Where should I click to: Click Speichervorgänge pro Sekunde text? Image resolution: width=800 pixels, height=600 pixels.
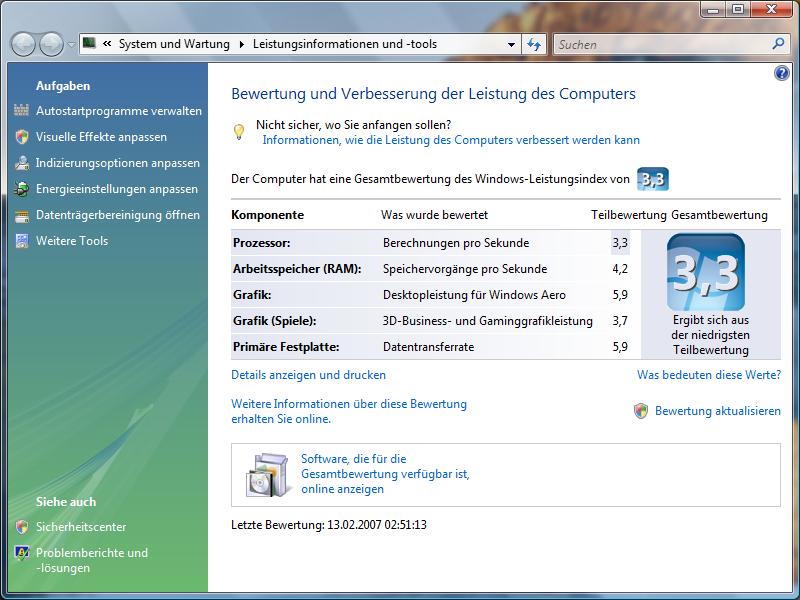[x=465, y=269]
